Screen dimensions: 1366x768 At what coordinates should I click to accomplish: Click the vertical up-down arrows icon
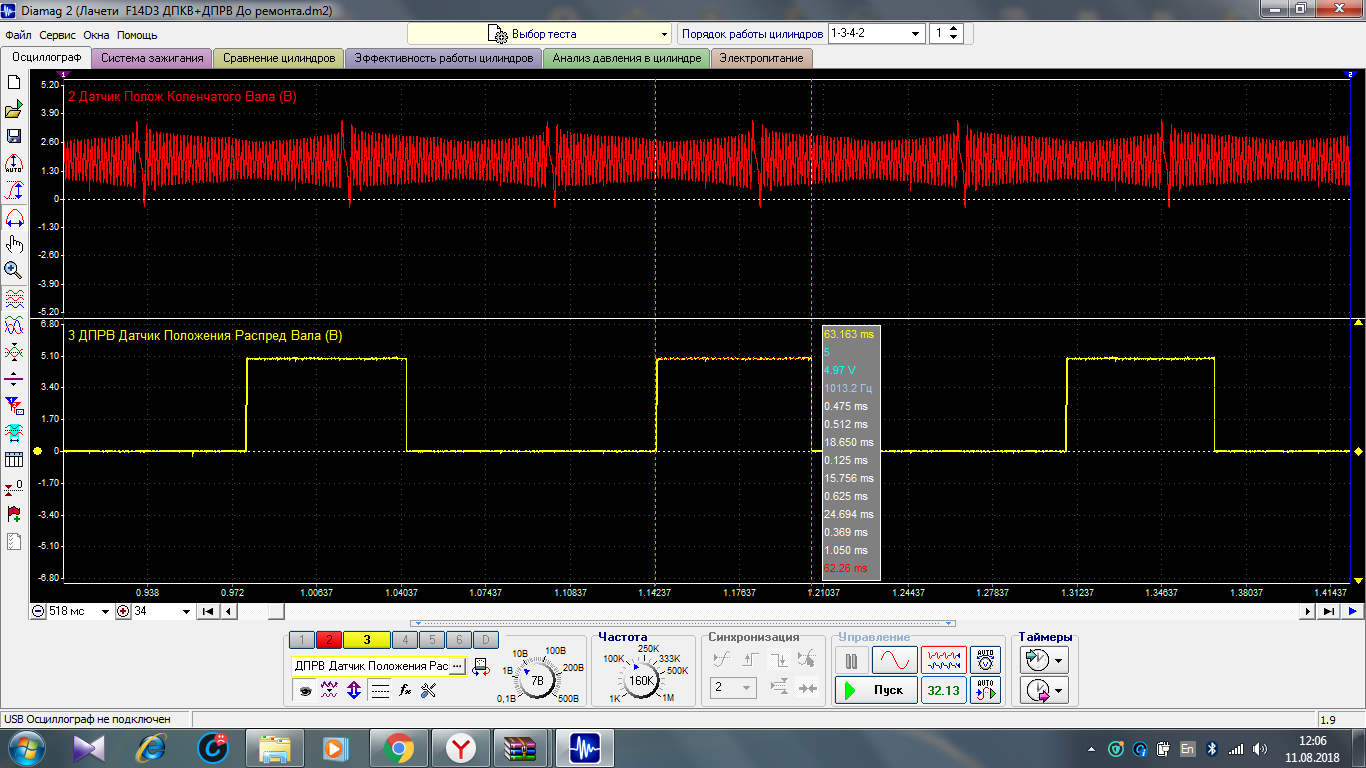[354, 690]
